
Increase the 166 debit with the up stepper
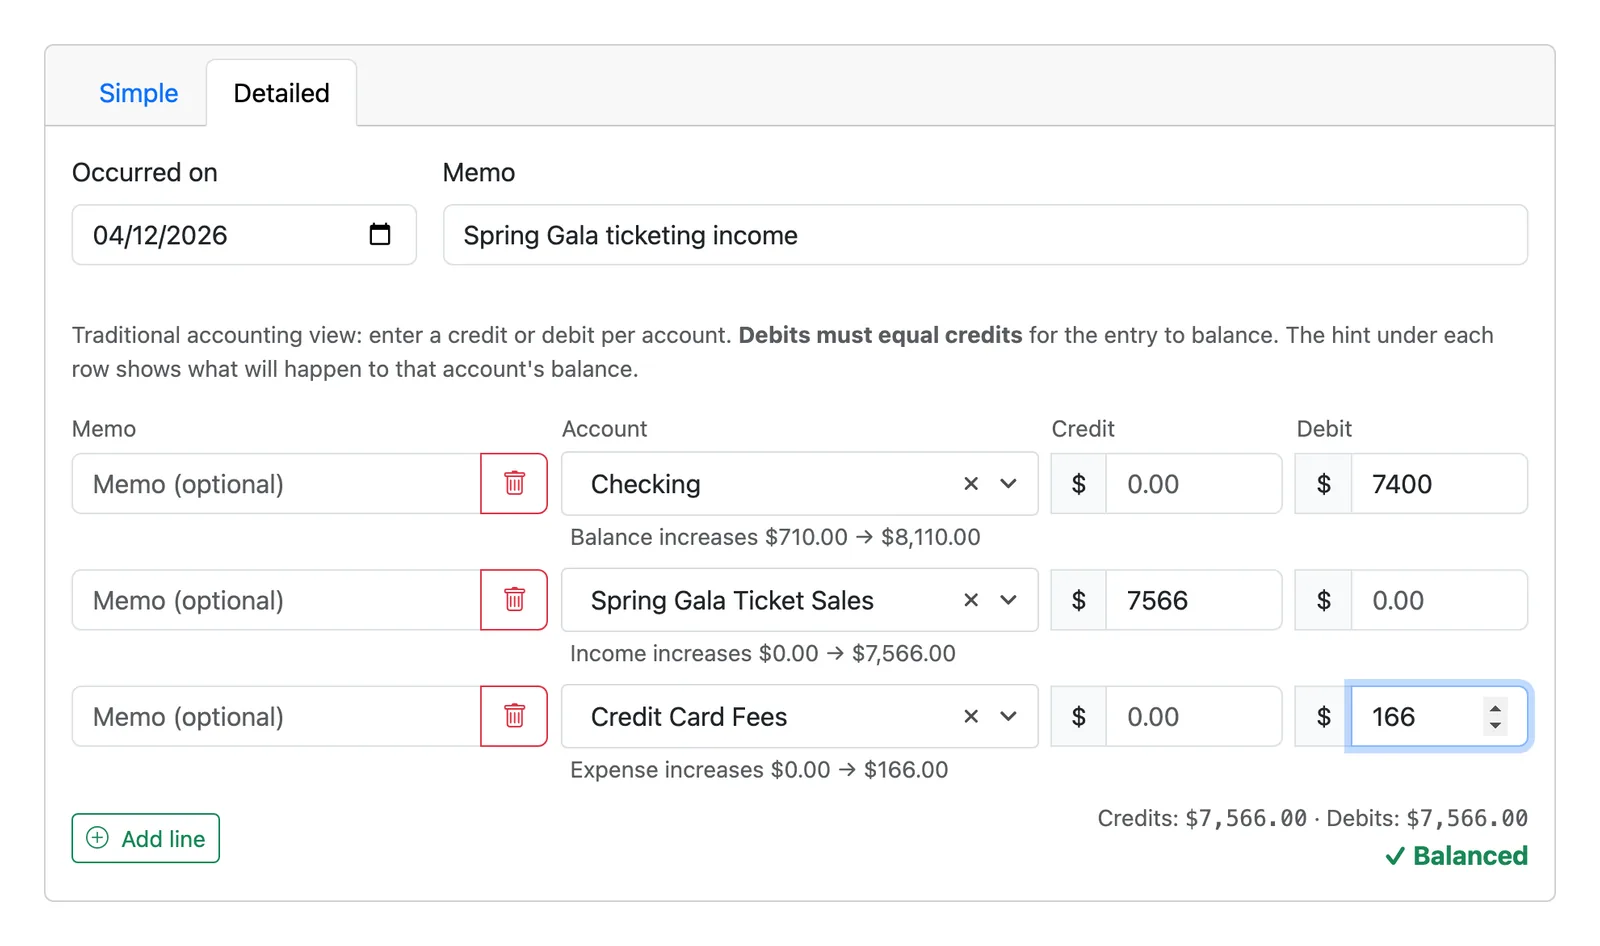point(1495,708)
